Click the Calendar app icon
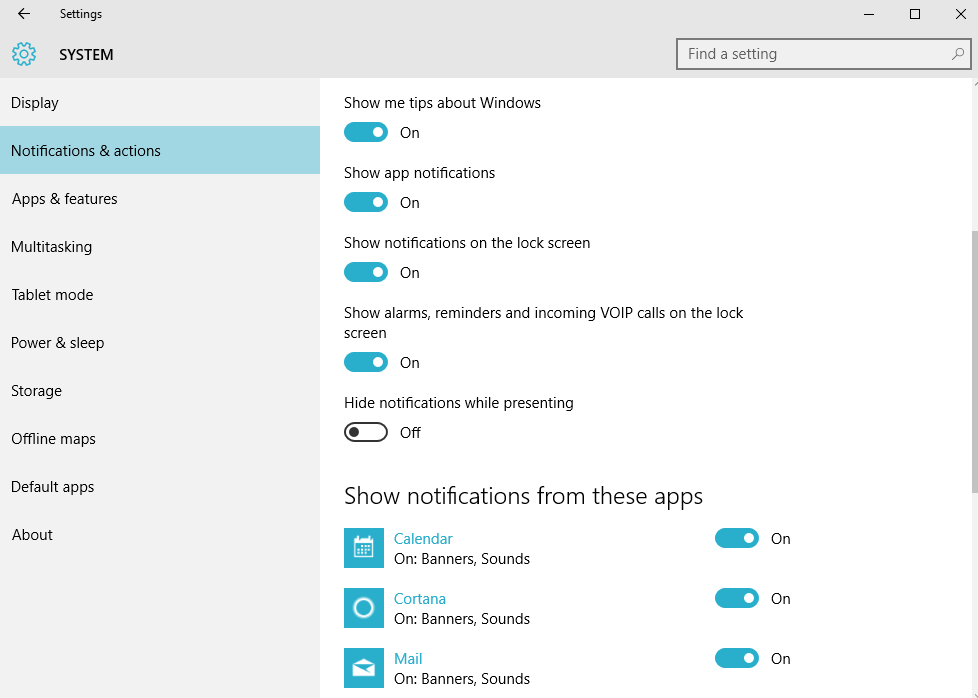The height and width of the screenshot is (698, 978). coord(364,548)
